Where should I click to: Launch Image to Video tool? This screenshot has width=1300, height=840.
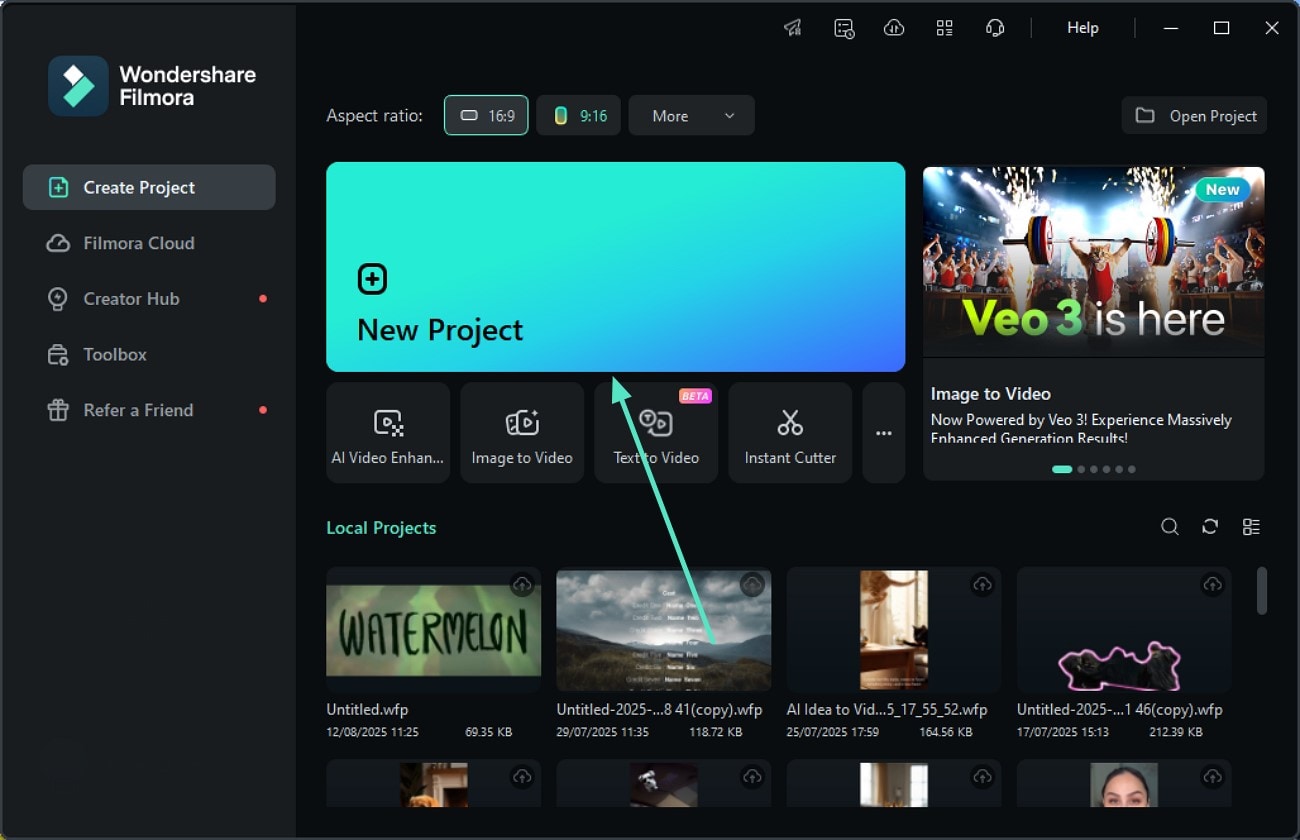(522, 433)
